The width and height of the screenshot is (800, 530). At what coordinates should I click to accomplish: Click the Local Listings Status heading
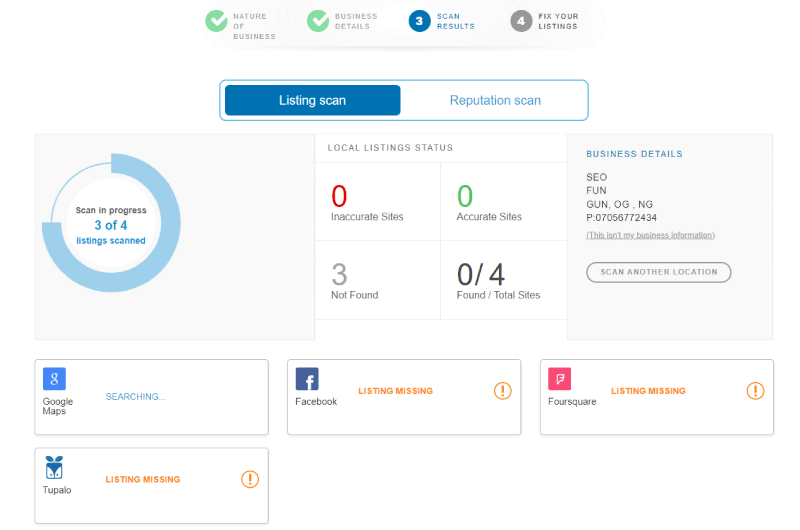390,147
